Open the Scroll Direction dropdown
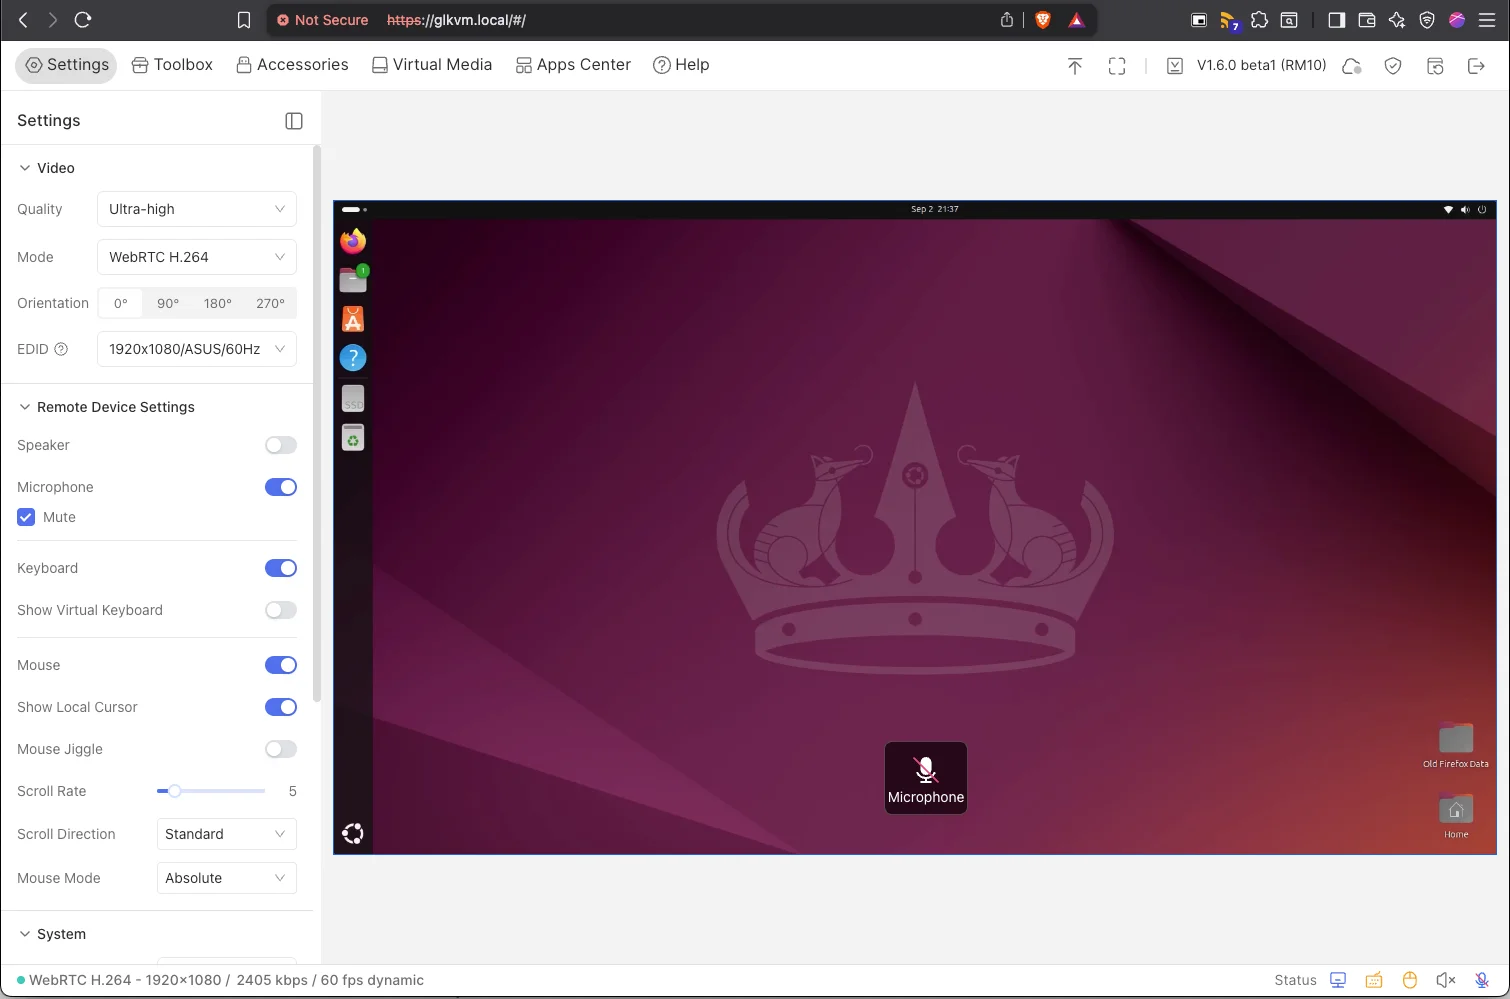 (x=227, y=834)
